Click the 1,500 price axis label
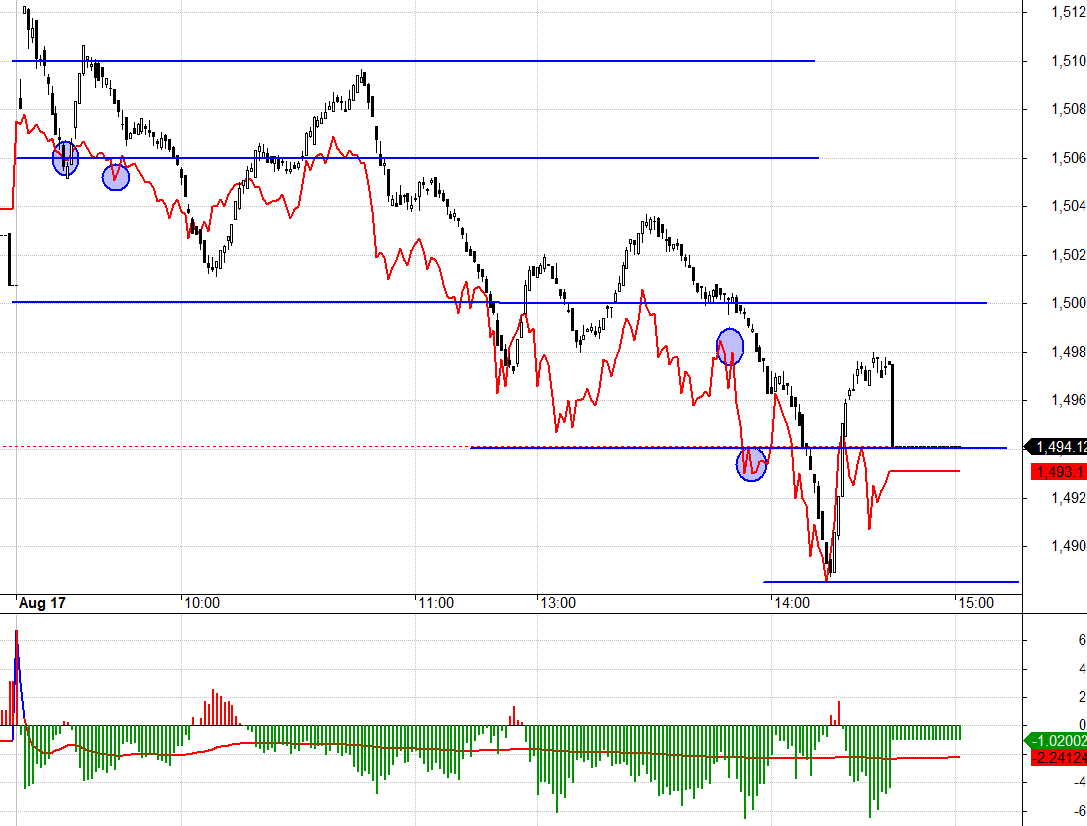 coord(1068,303)
